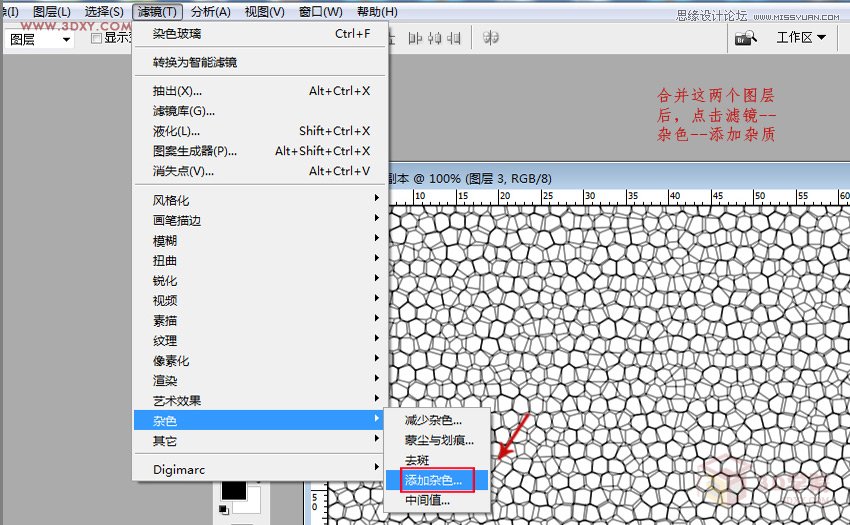850x525 pixels.
Task: Reapply last filter 染色玻璃
Action: (261, 34)
